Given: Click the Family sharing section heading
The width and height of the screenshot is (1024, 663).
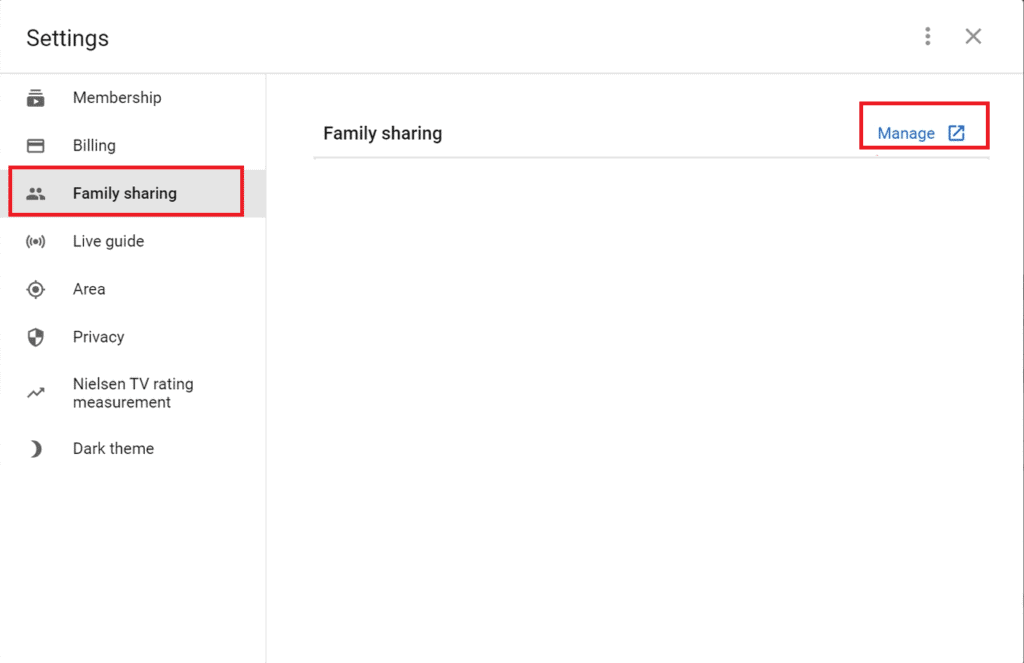Looking at the screenshot, I should tap(382, 132).
